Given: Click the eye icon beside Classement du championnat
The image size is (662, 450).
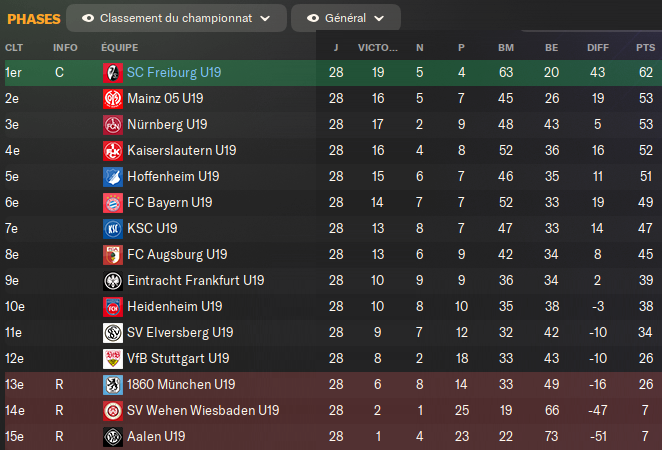Looking at the screenshot, I should click(88, 18).
